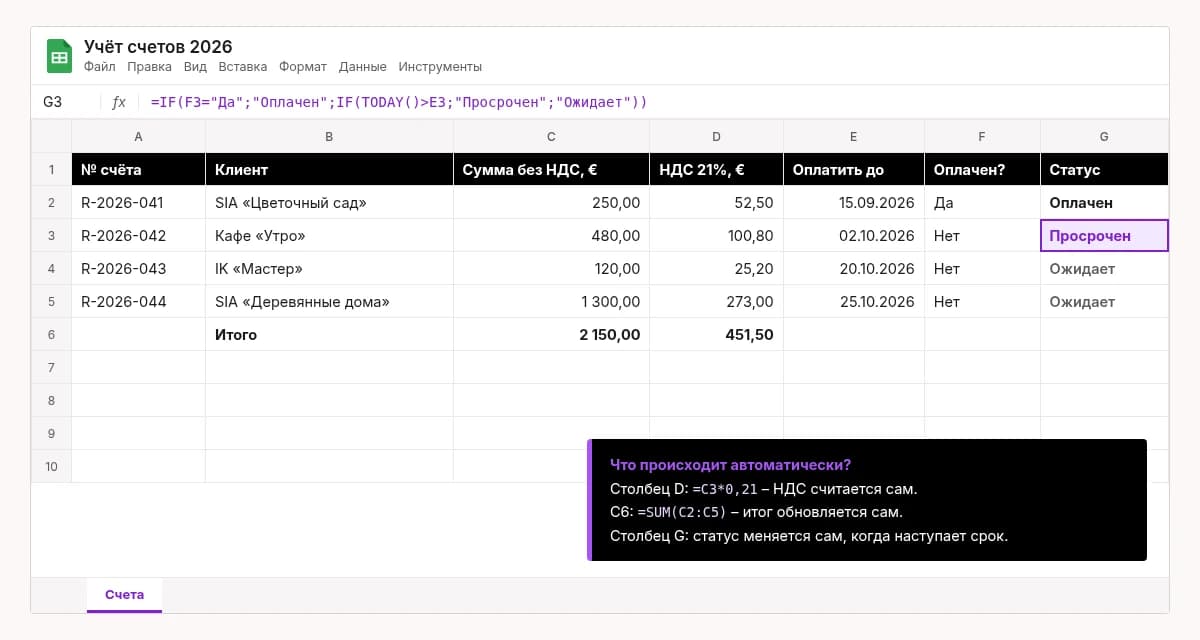The height and width of the screenshot is (640, 1200).
Task: Select column C header
Action: pos(551,136)
